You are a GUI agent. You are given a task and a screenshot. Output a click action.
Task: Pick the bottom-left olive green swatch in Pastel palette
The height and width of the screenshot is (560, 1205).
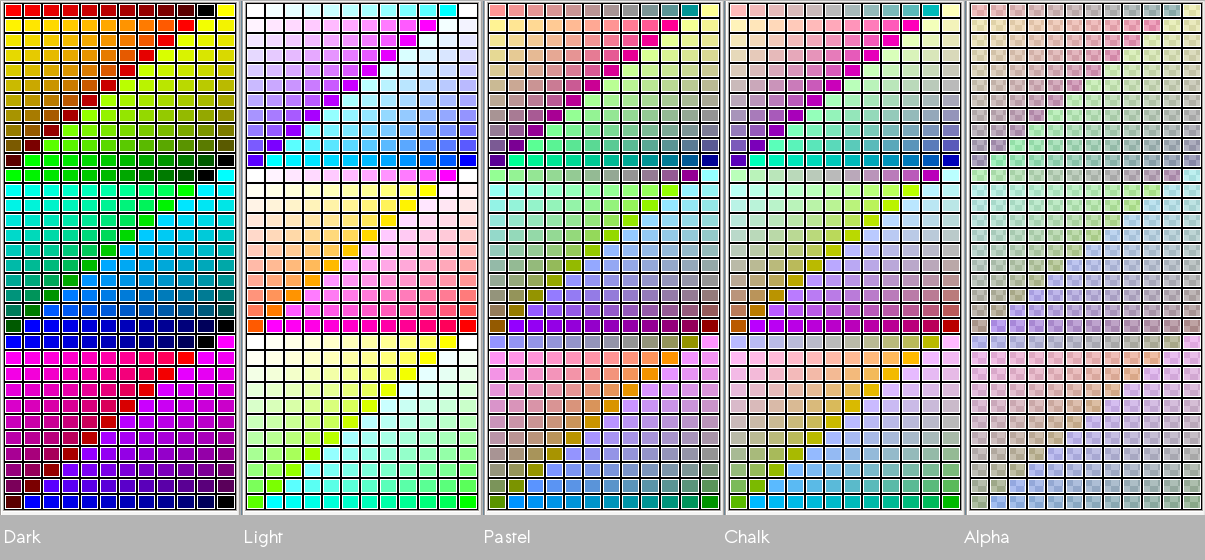point(496,502)
